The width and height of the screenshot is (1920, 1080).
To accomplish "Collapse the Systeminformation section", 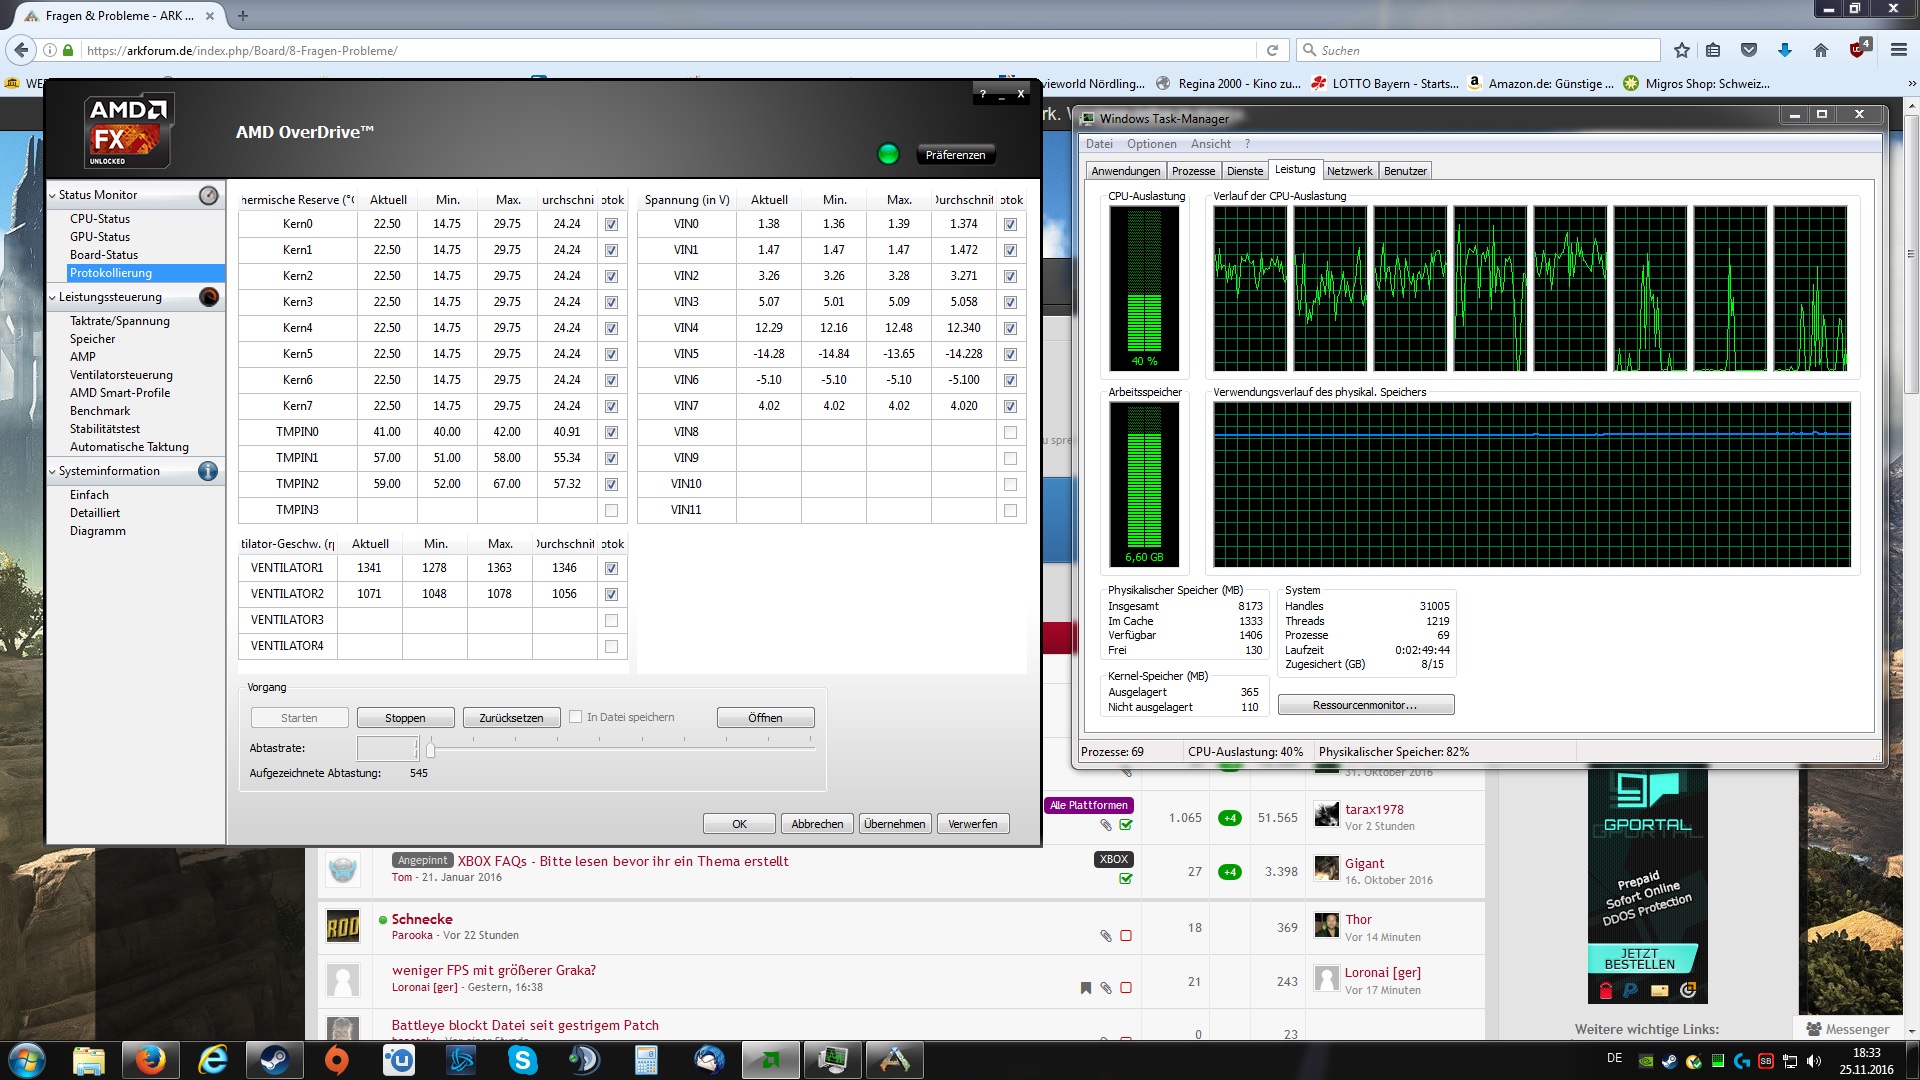I will (x=52, y=471).
